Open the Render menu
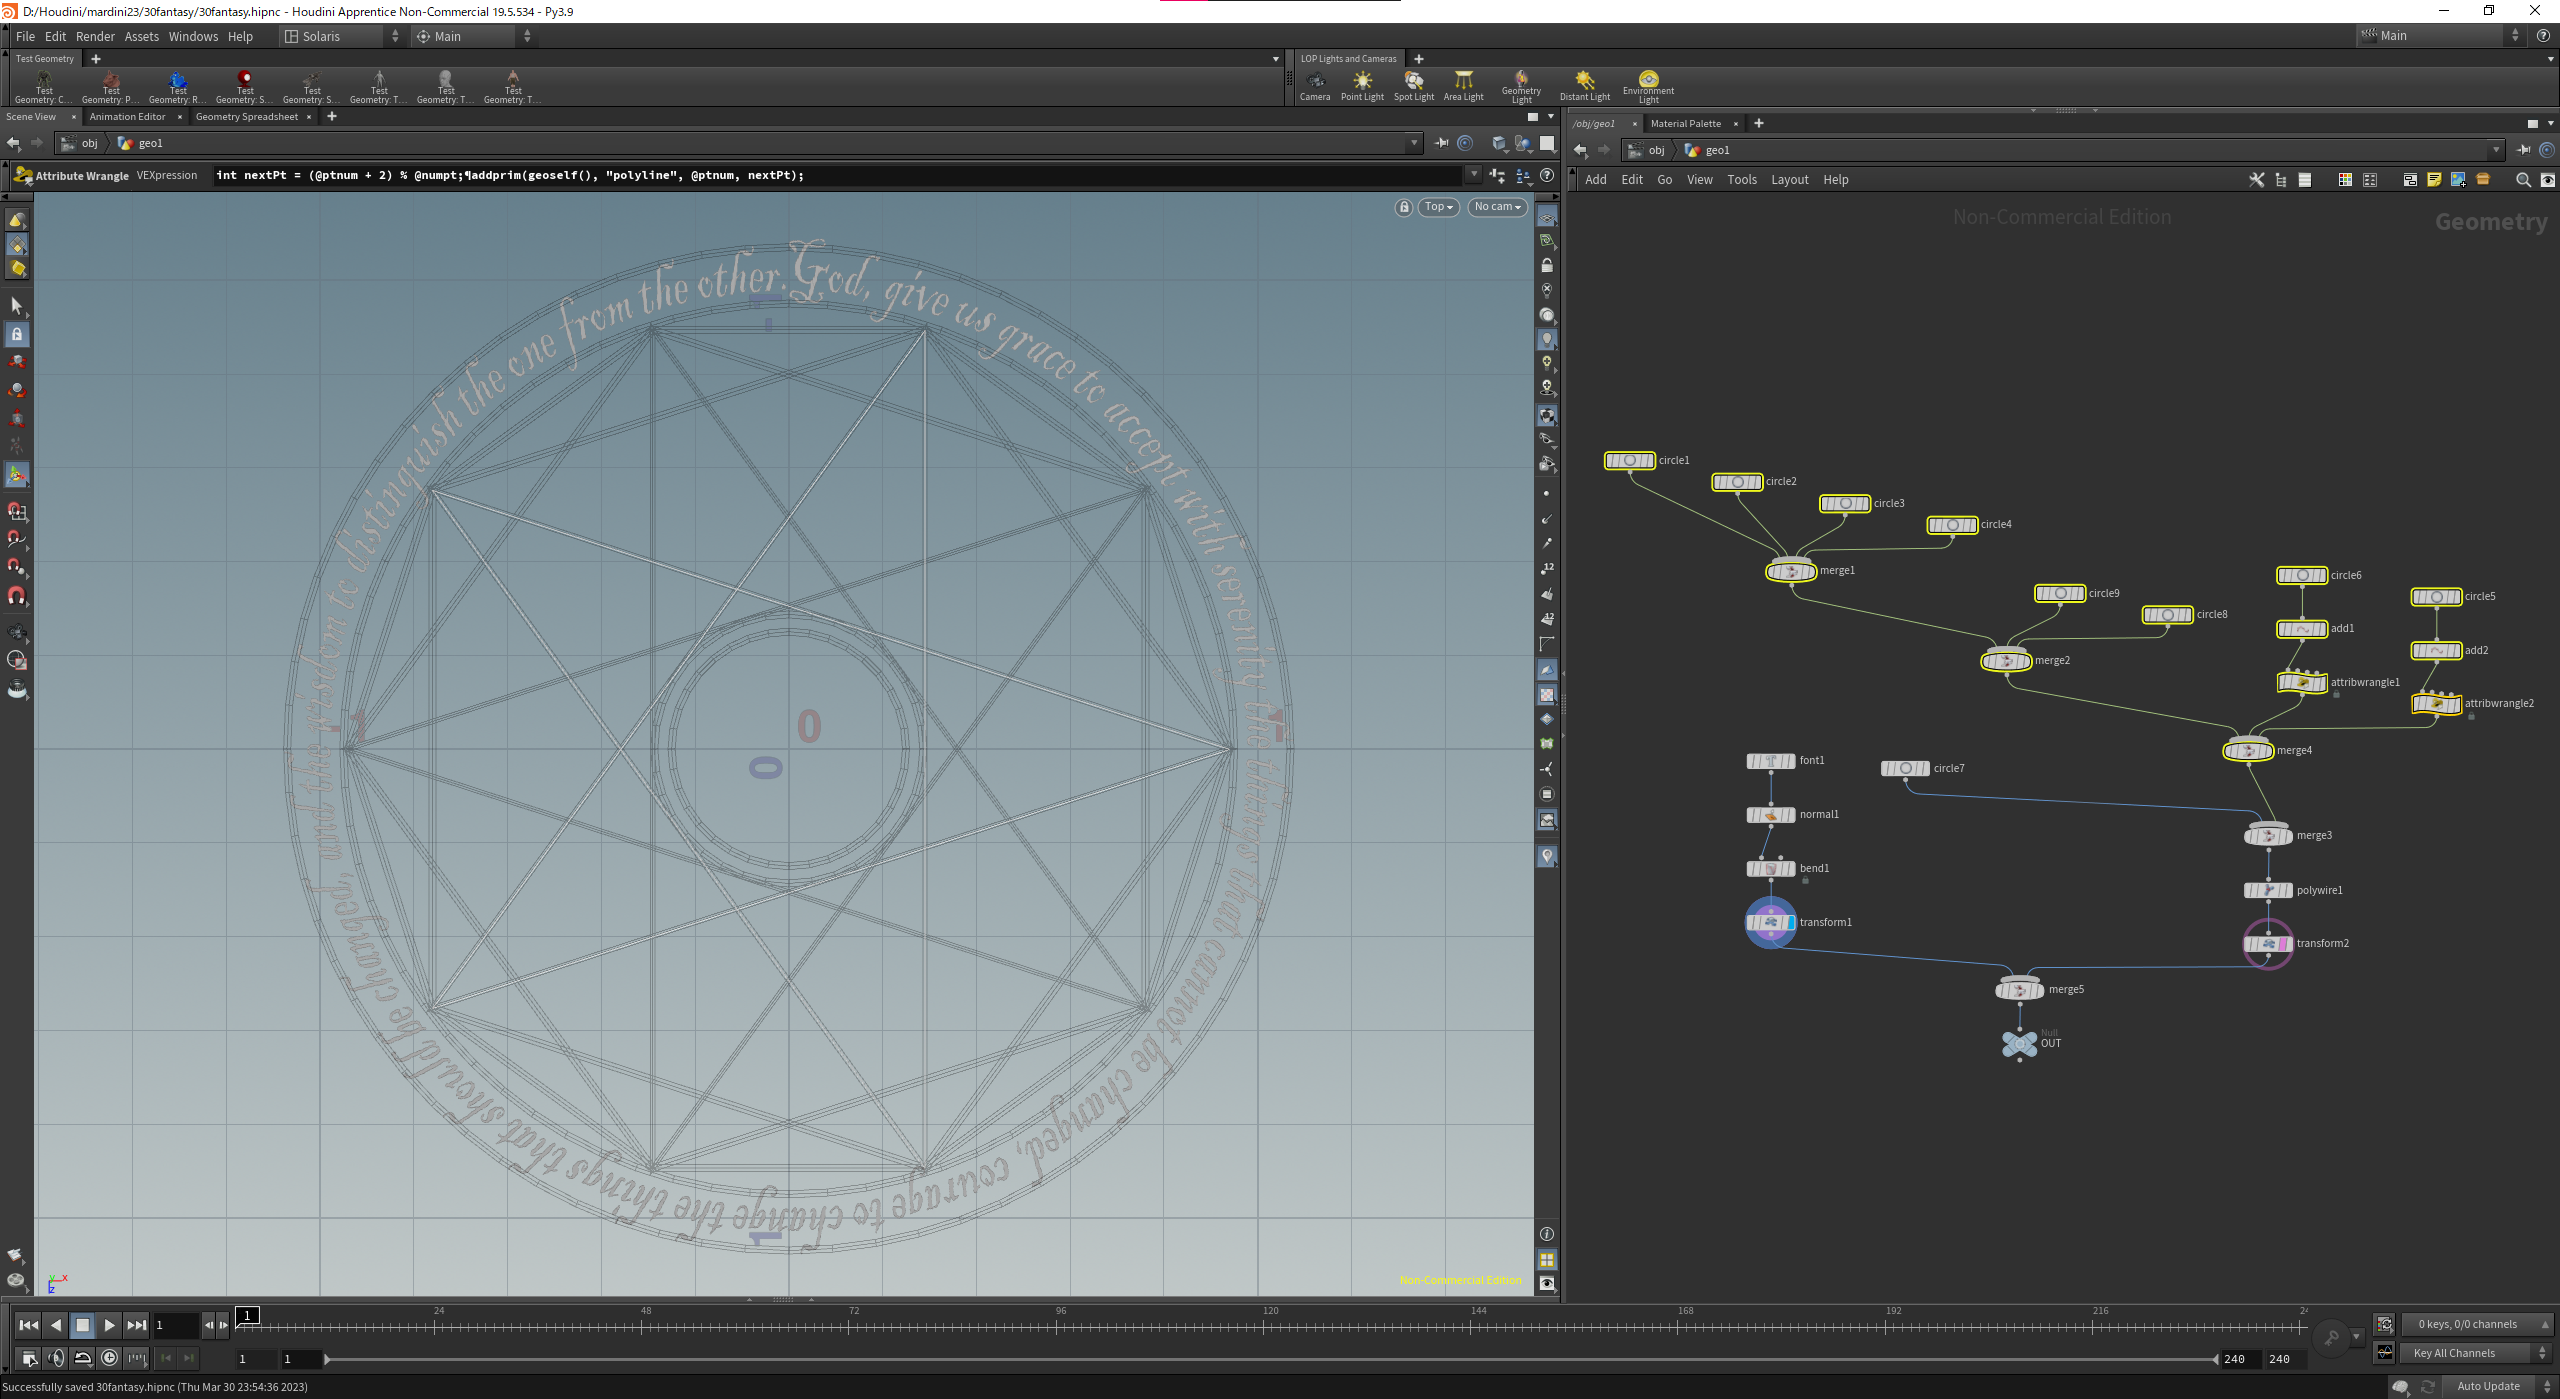The width and height of the screenshot is (2560, 1399). [95, 36]
